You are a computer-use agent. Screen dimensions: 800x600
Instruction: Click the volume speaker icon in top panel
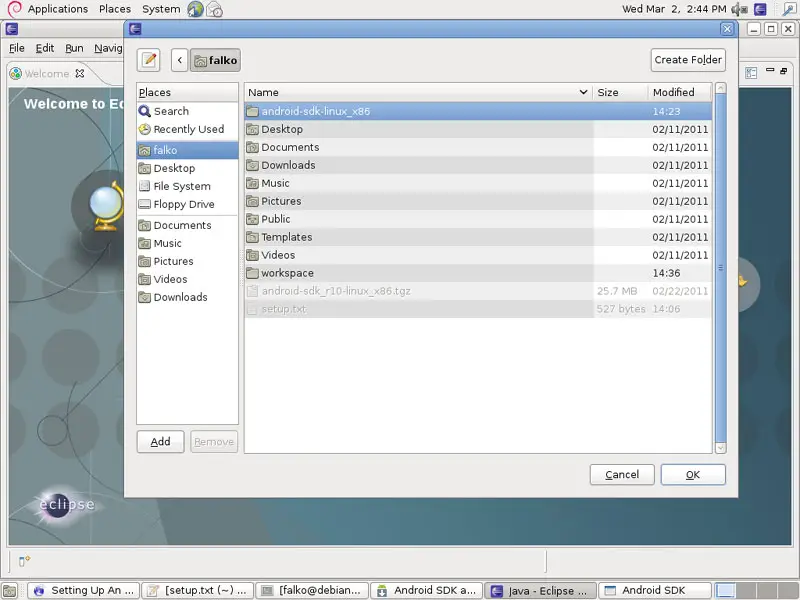(x=739, y=9)
